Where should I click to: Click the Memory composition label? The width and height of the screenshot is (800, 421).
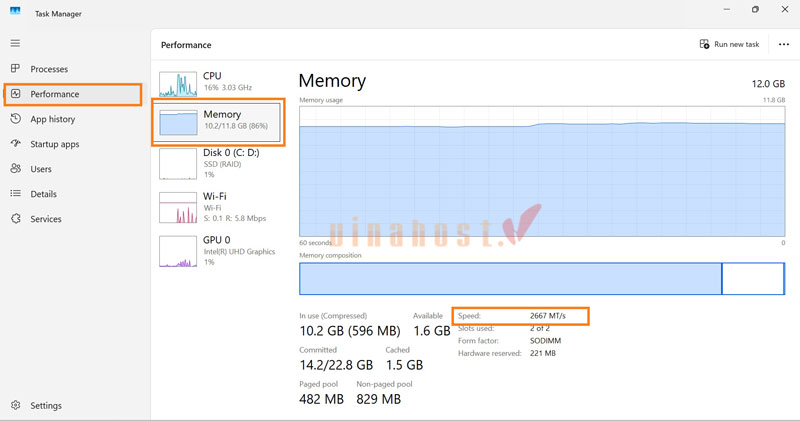click(330, 255)
